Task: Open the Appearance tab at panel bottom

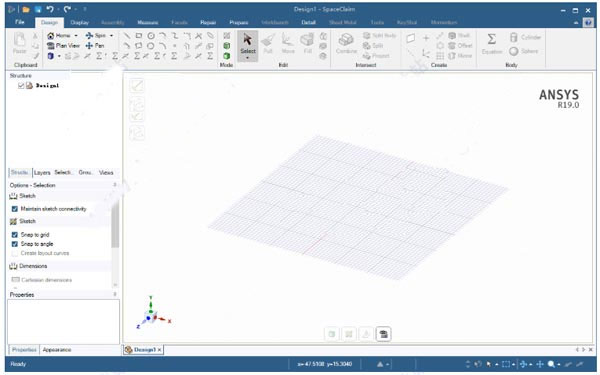Action: point(57,350)
